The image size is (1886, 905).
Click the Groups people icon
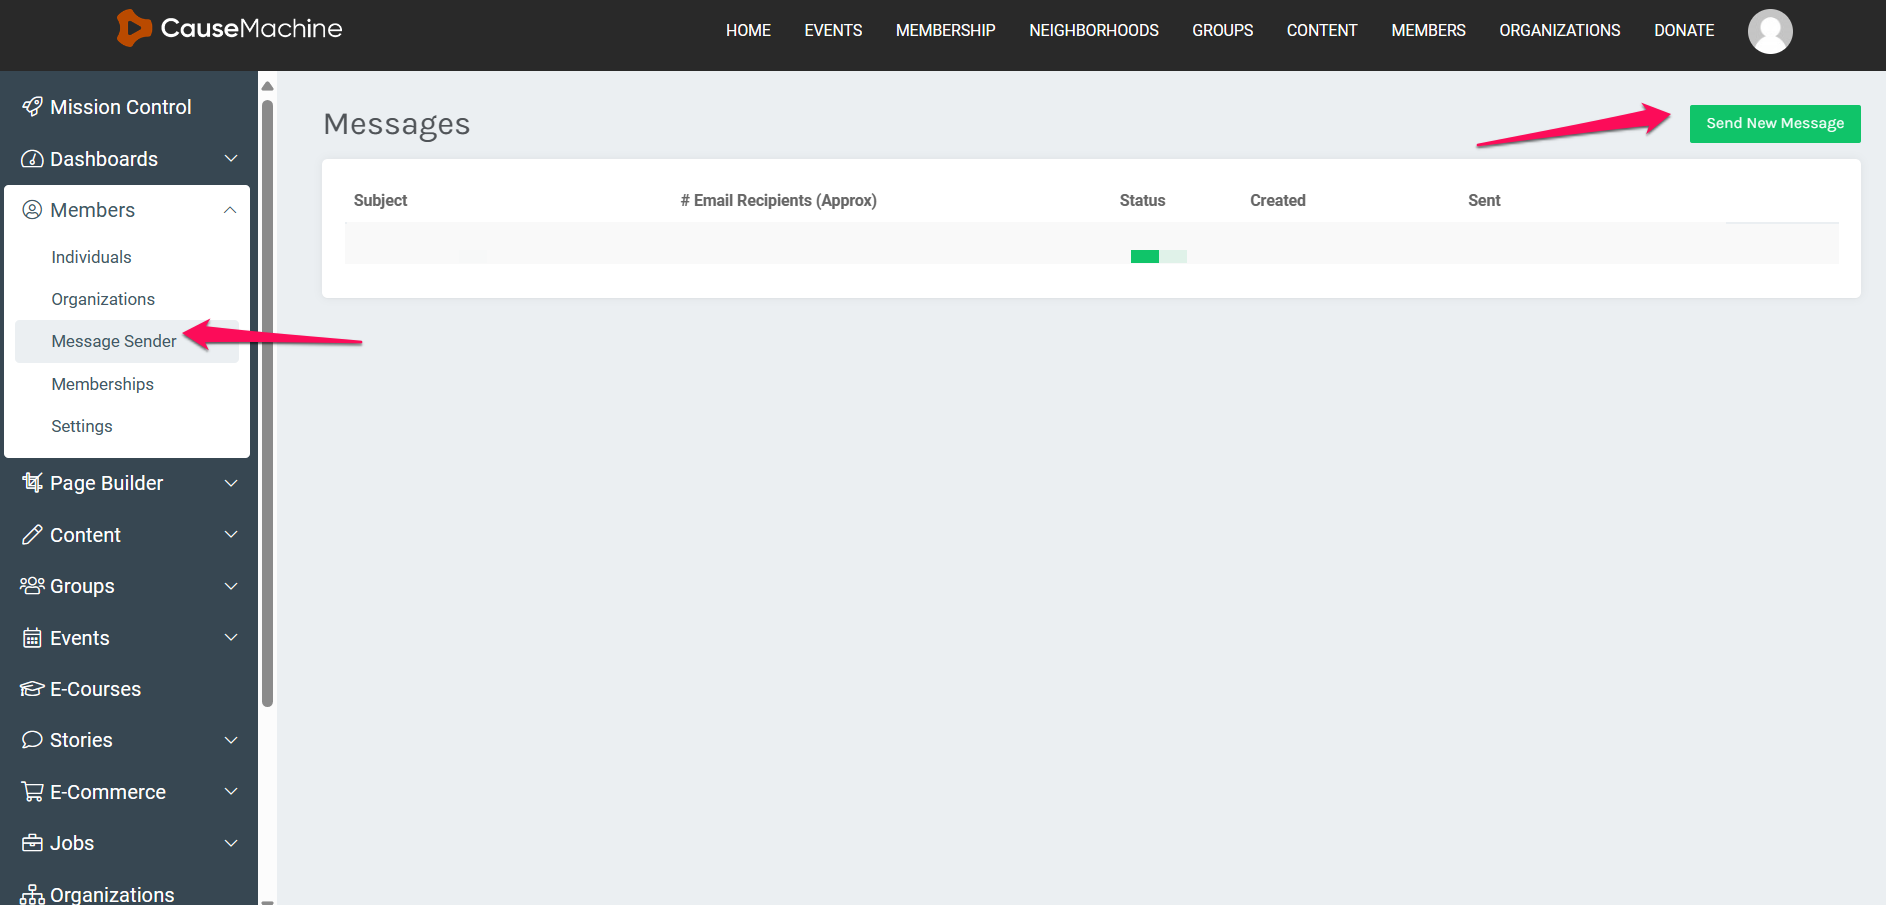tap(32, 586)
